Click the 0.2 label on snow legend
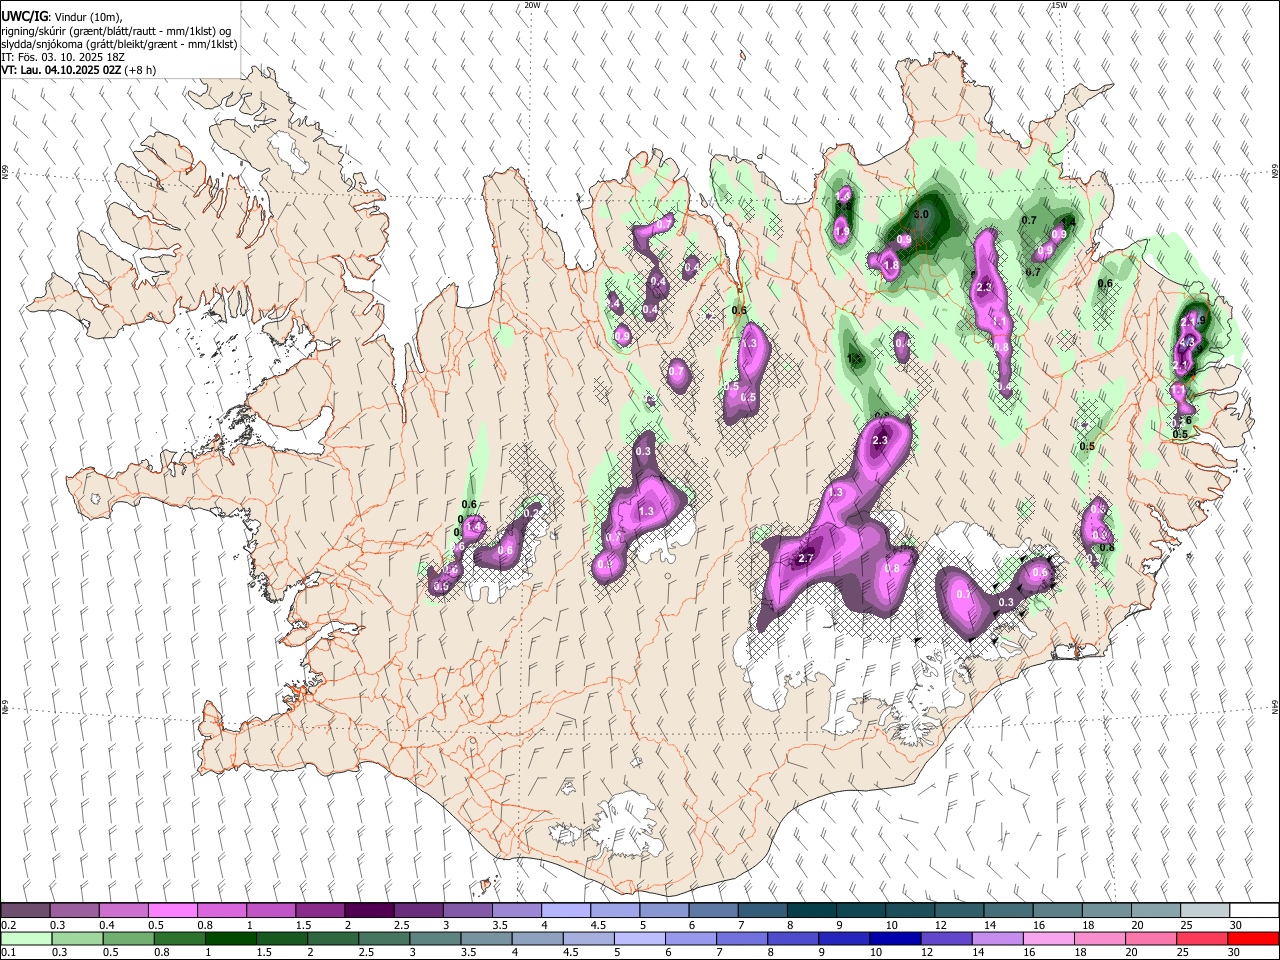Image resolution: width=1280 pixels, height=960 pixels. click(x=8, y=925)
